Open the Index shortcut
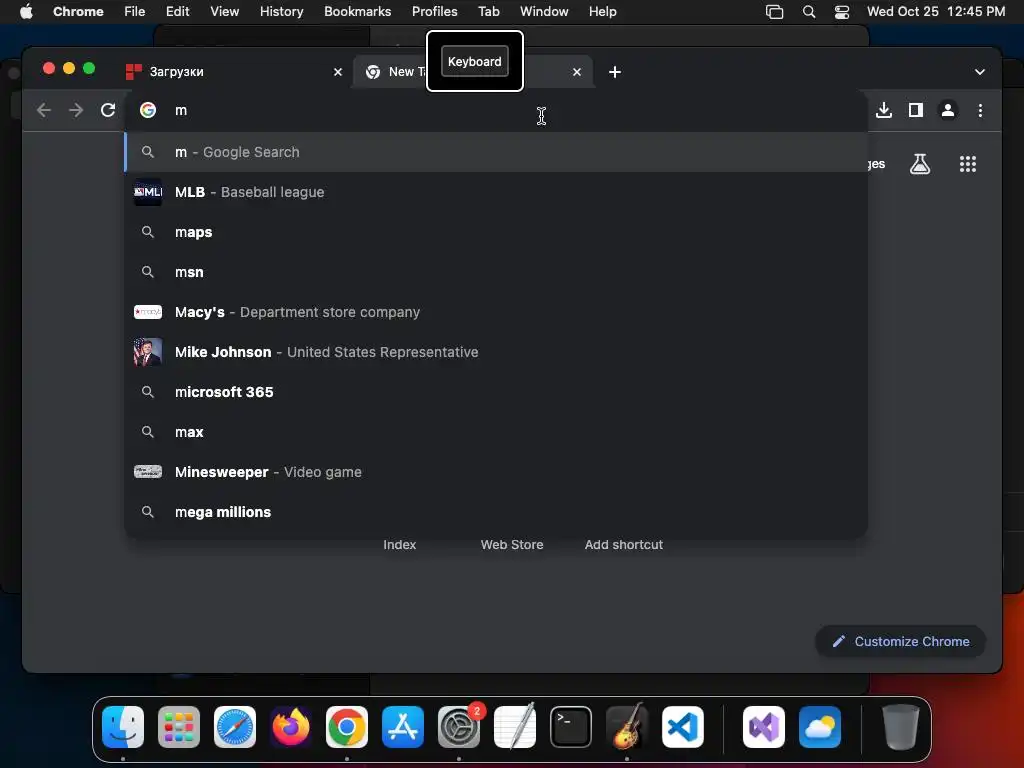Screen dimensions: 1024x768 [400, 545]
